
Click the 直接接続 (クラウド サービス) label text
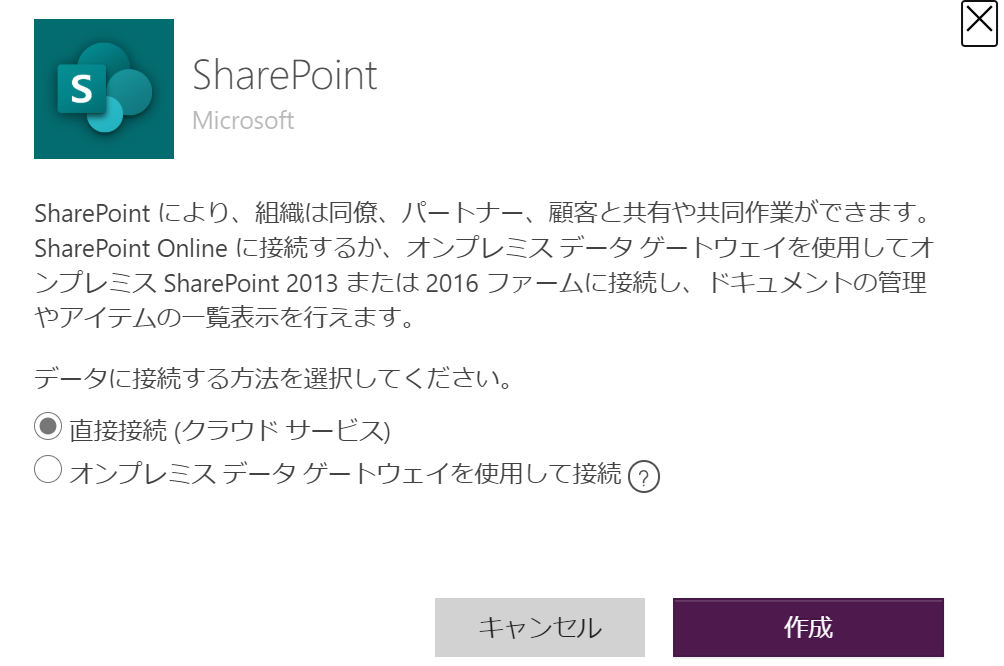(x=230, y=430)
